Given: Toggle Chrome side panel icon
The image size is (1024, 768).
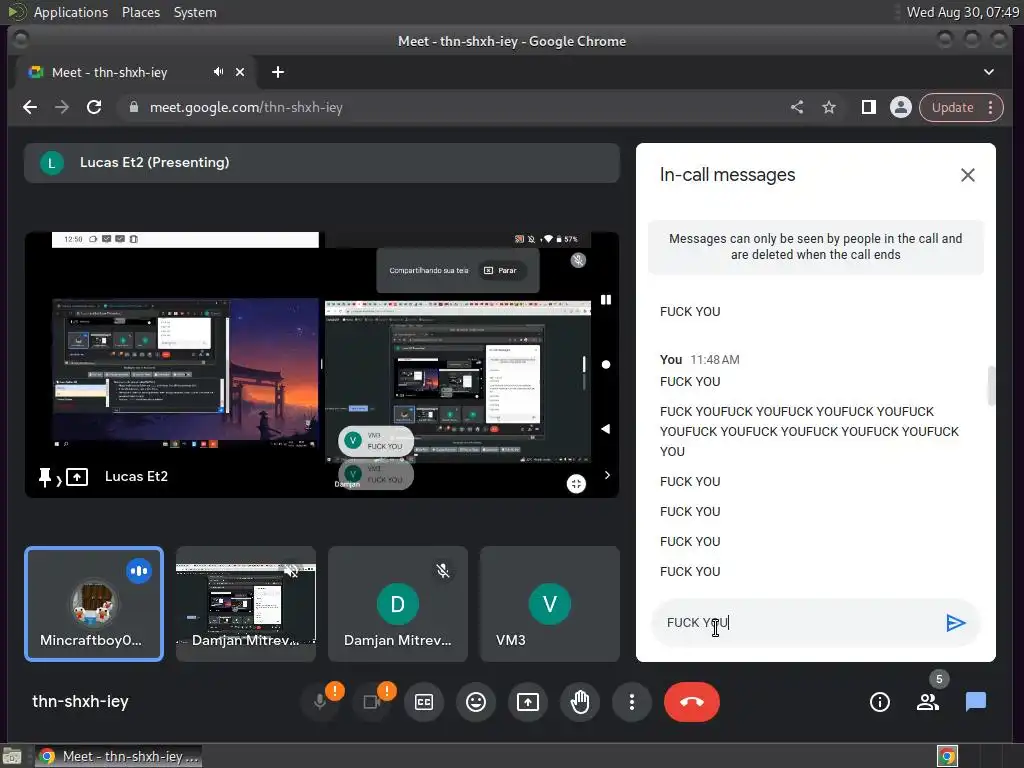Looking at the screenshot, I should 869,107.
